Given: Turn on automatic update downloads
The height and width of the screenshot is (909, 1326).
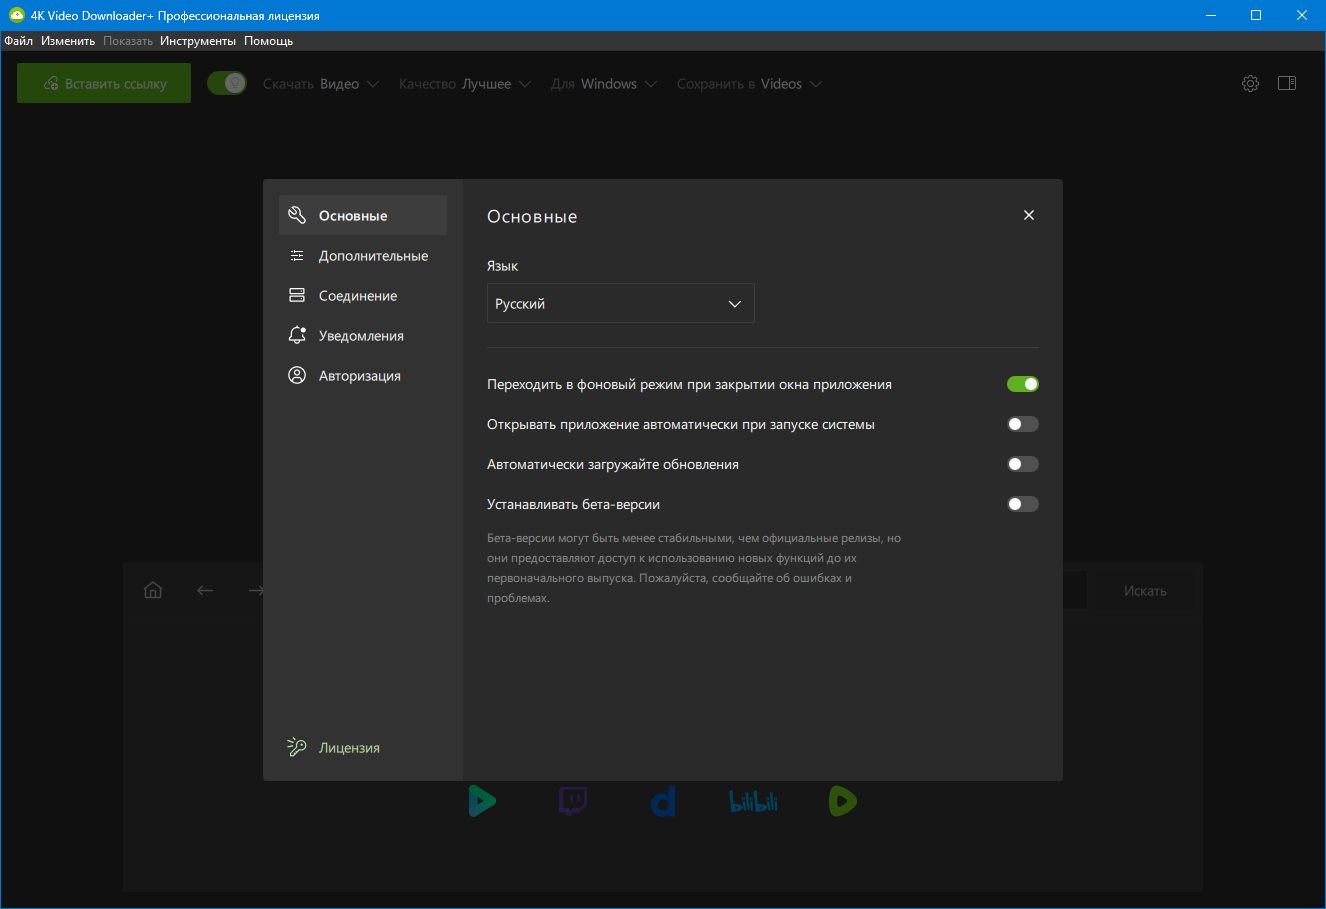Looking at the screenshot, I should tap(1022, 464).
